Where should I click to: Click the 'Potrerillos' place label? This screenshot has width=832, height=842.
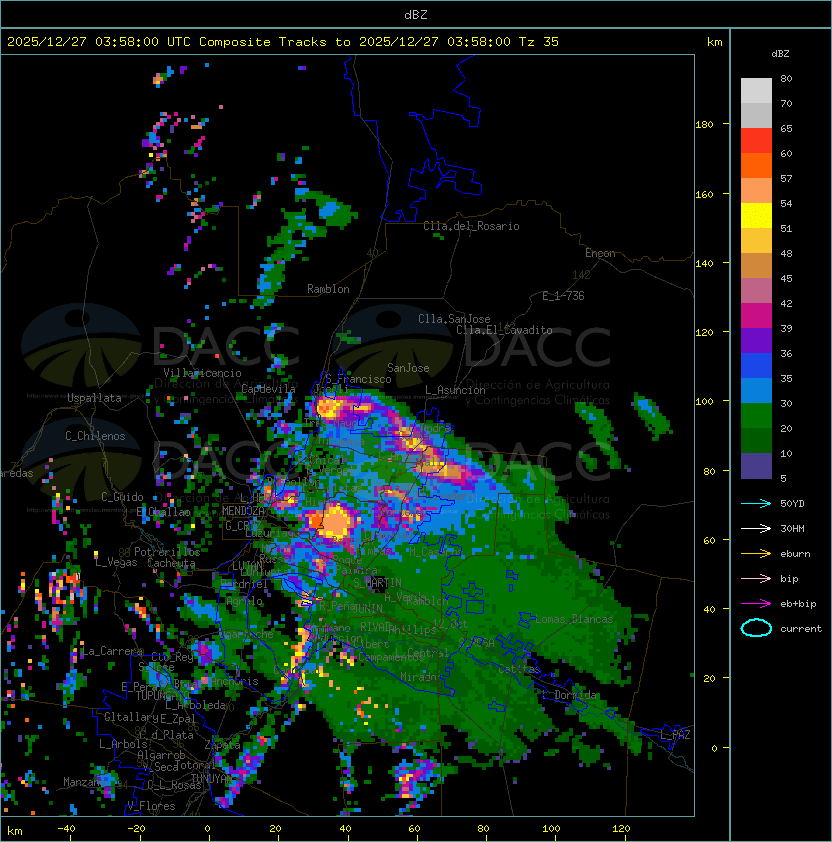coord(167,551)
